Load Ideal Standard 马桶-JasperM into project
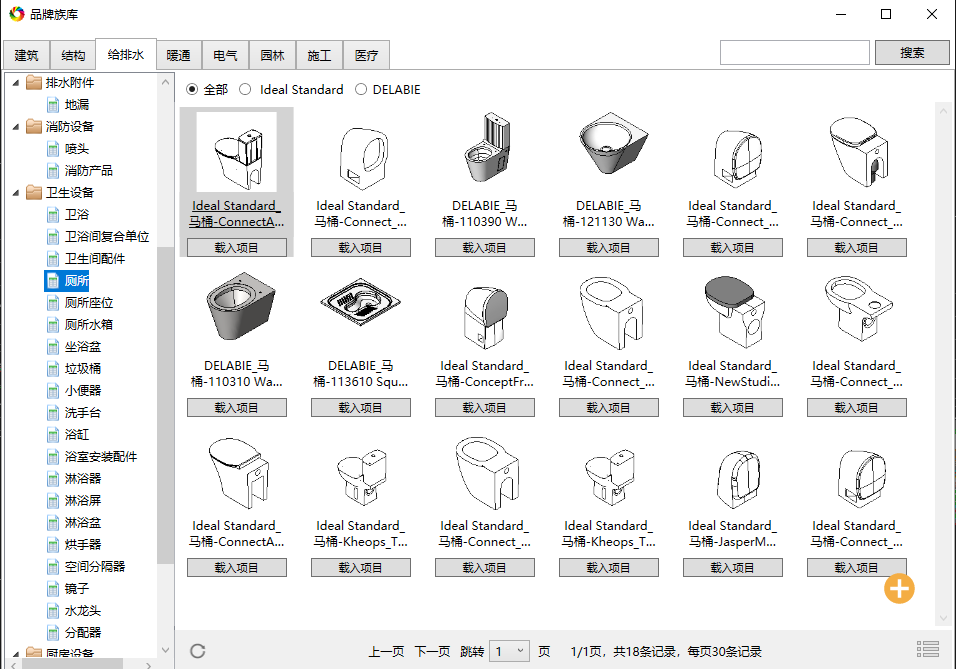 [733, 568]
